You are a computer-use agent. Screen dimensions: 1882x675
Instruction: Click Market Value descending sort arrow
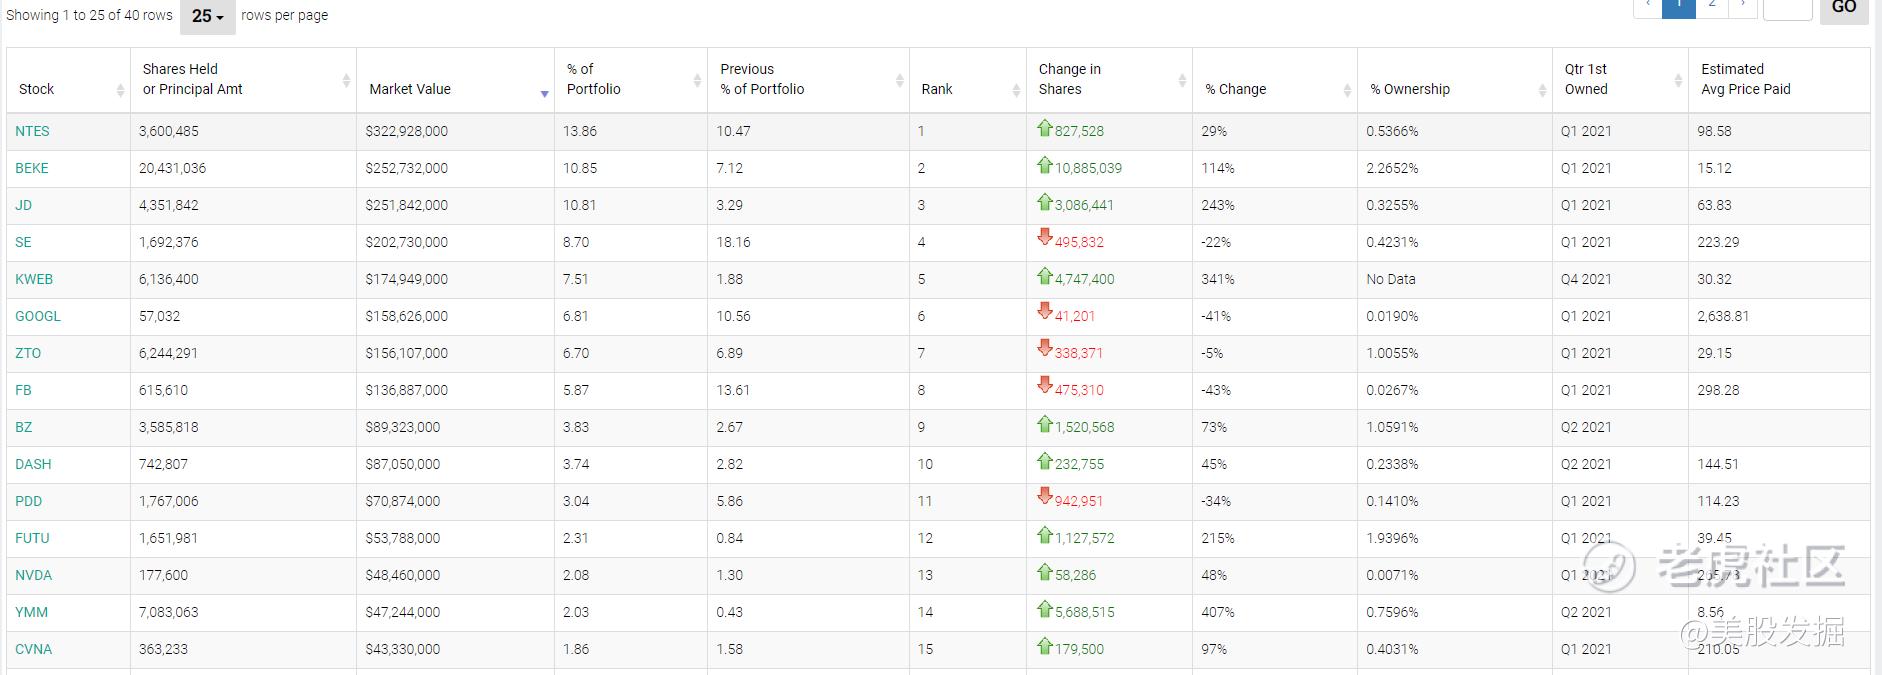point(544,93)
